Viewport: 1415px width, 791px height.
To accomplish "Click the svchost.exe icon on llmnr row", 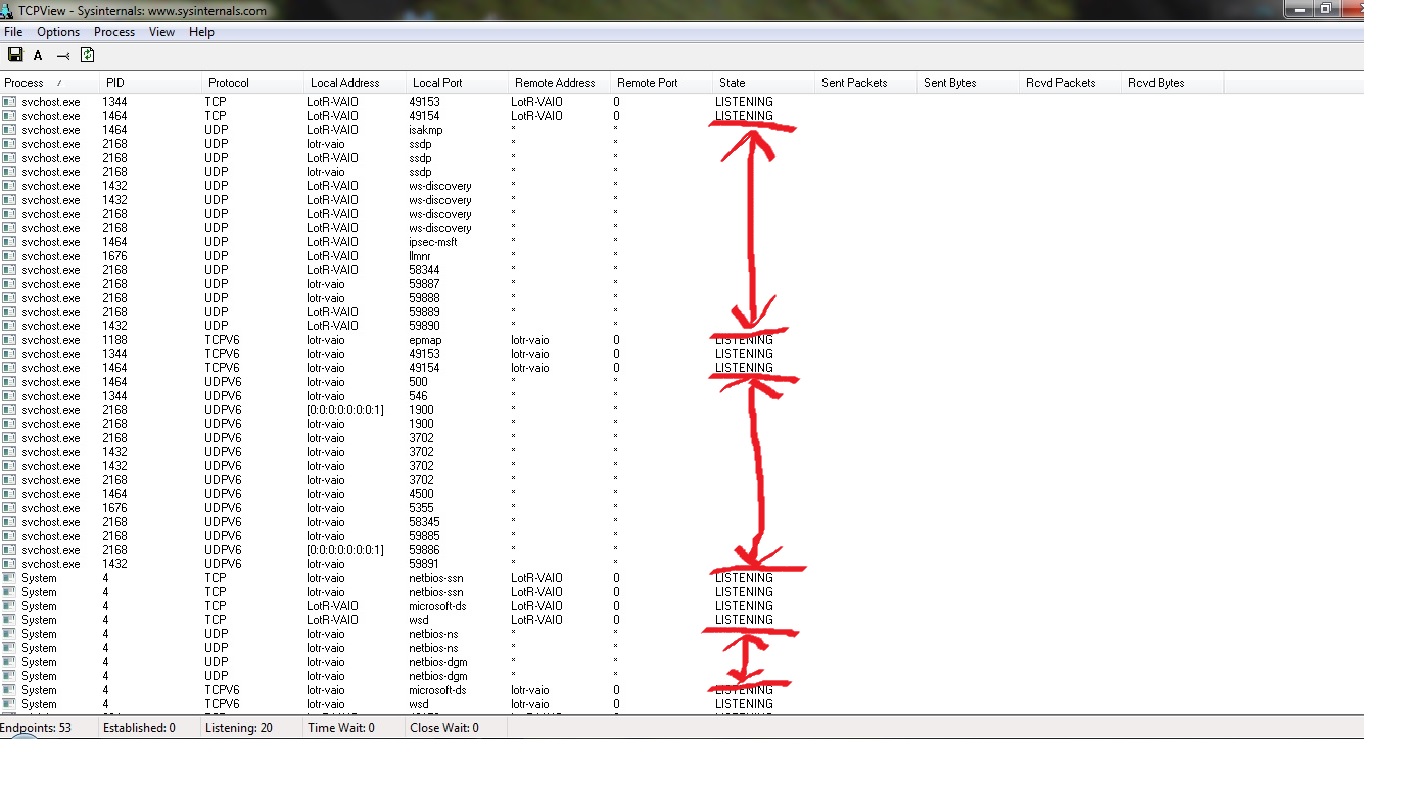I will [x=9, y=256].
